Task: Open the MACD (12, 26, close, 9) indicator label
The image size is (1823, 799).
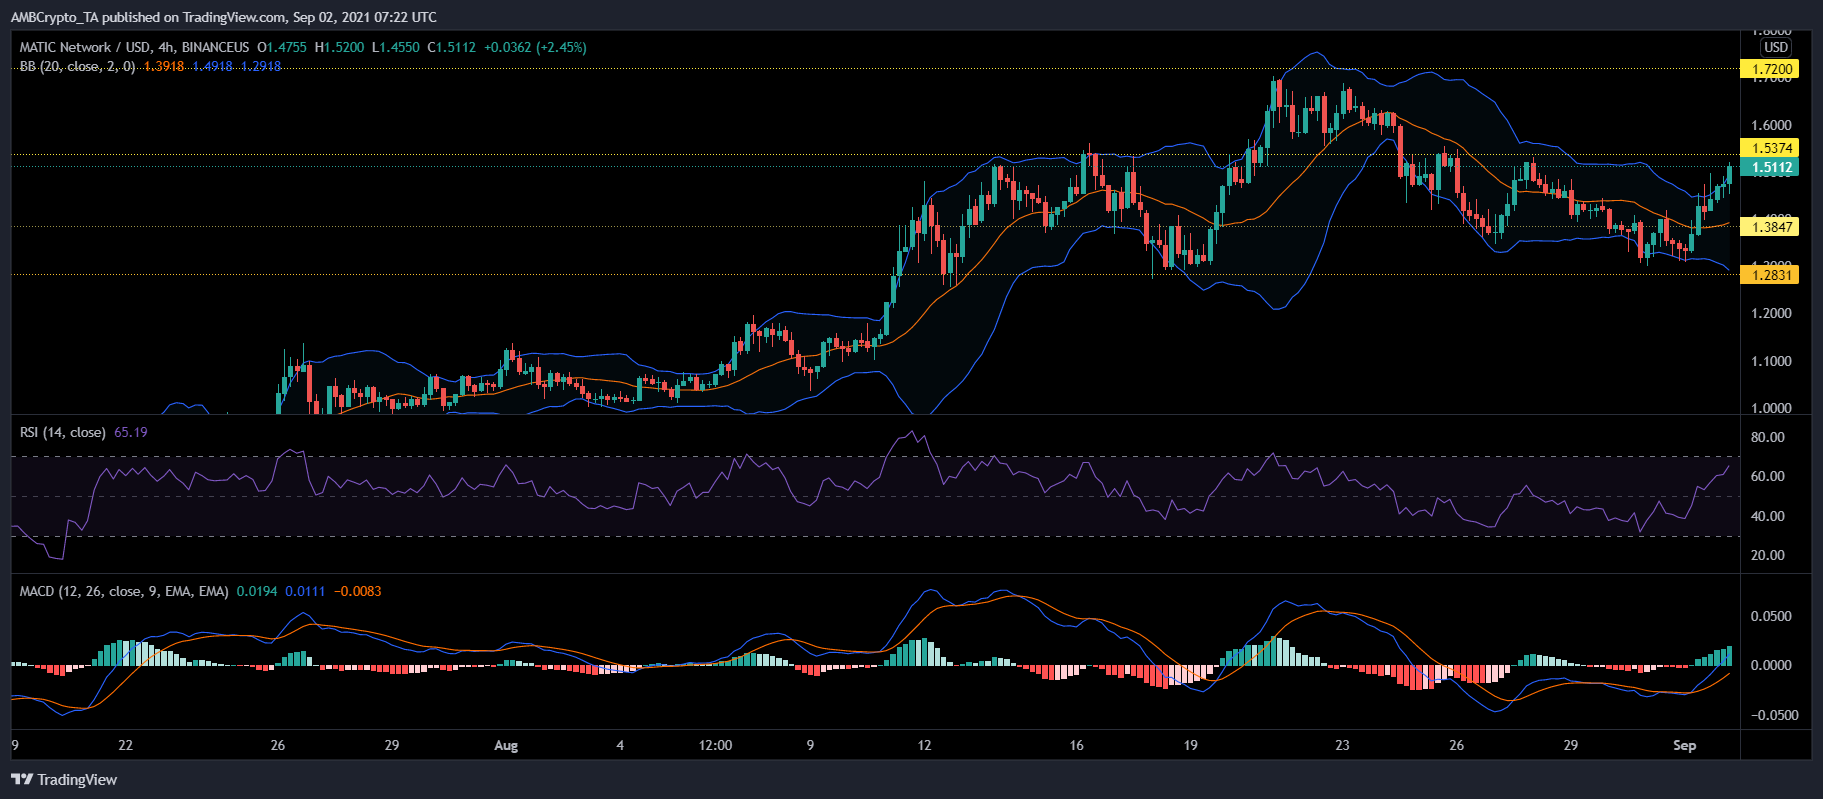Action: click(124, 591)
